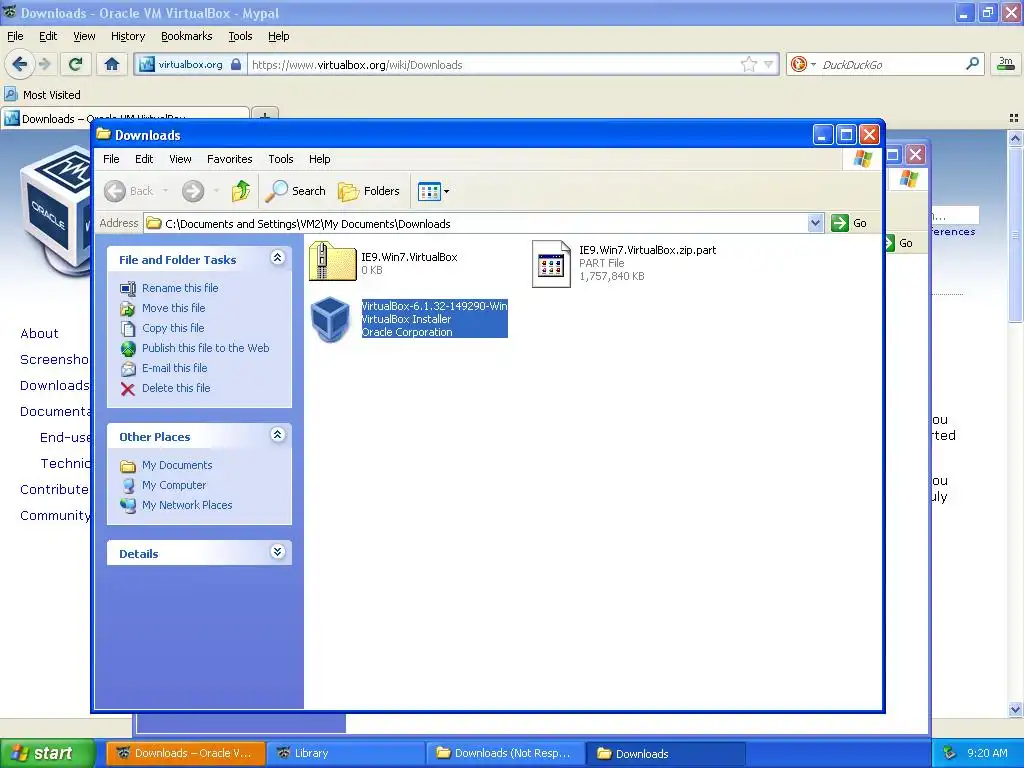
Task: Open the Explorer Tools menu
Action: (x=281, y=159)
